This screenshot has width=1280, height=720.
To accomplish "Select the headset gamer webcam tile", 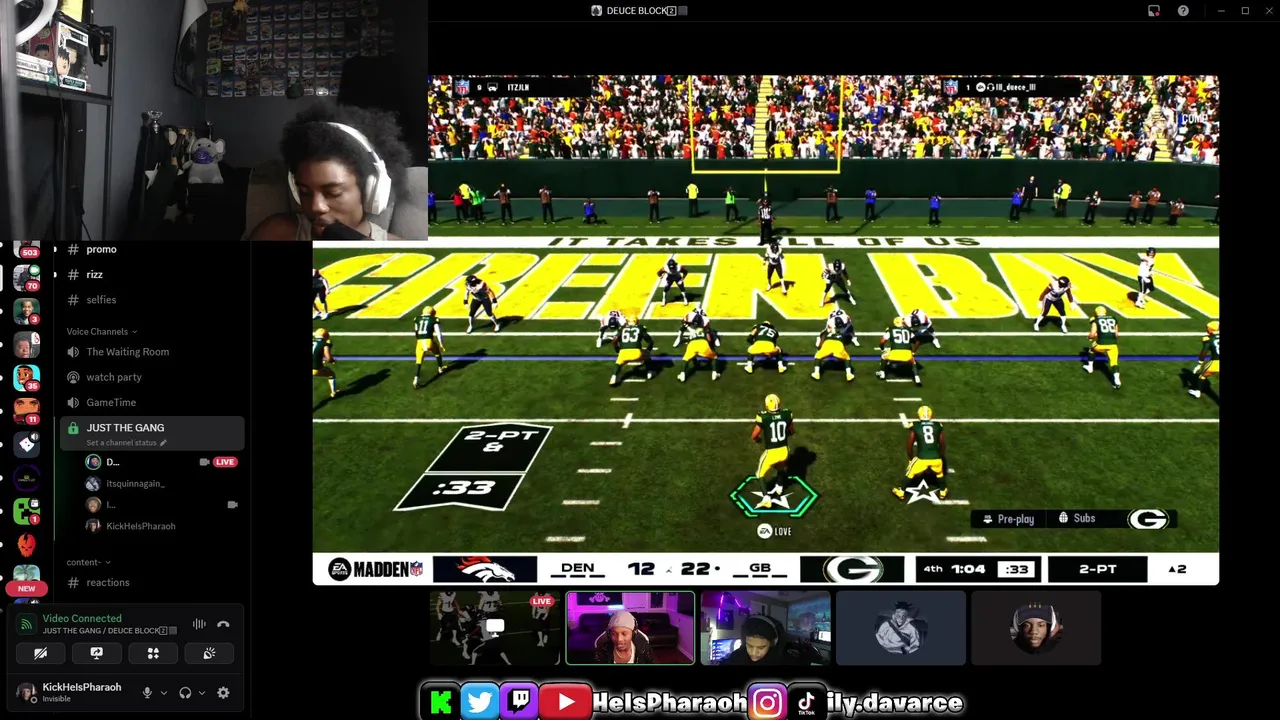I will pos(765,628).
